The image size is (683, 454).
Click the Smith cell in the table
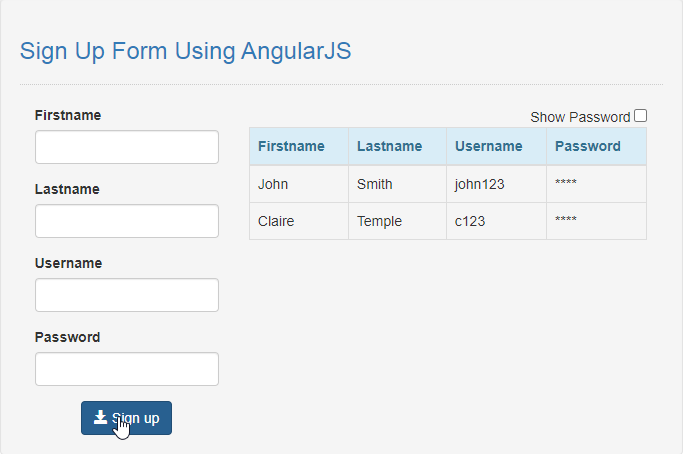click(x=397, y=184)
